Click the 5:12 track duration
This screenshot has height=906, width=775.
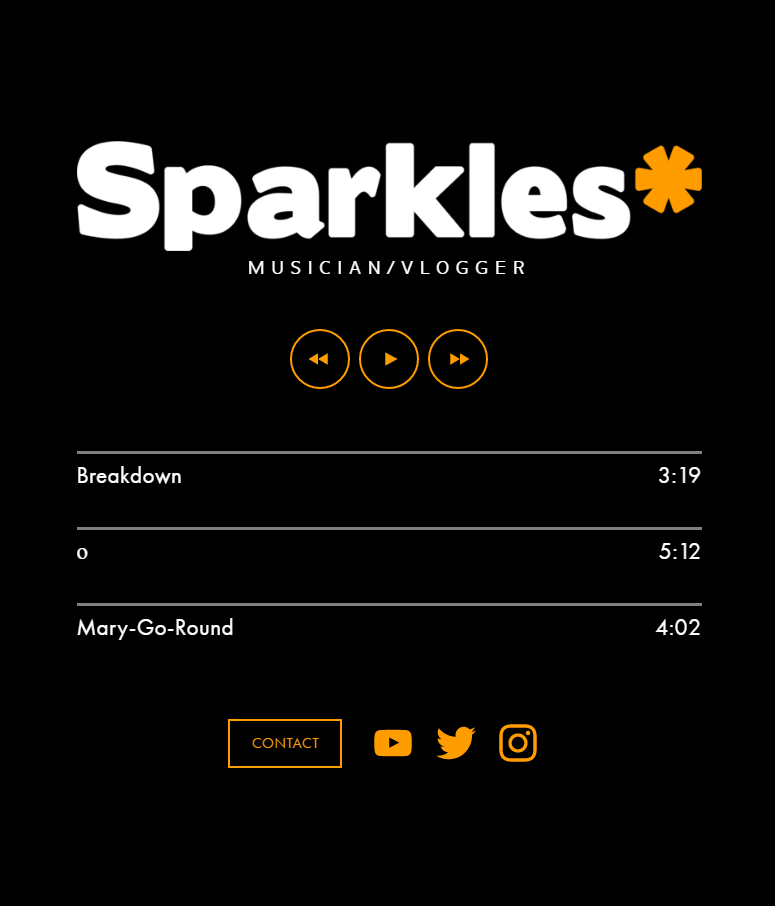(680, 552)
